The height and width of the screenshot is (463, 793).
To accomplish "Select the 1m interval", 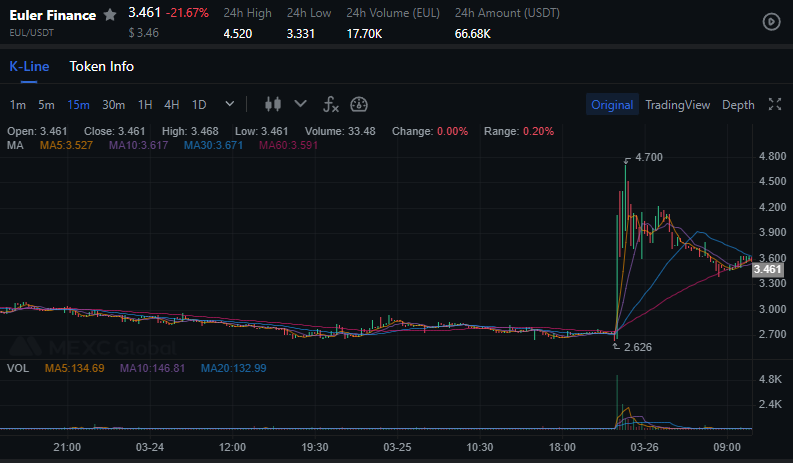I will [x=18, y=105].
